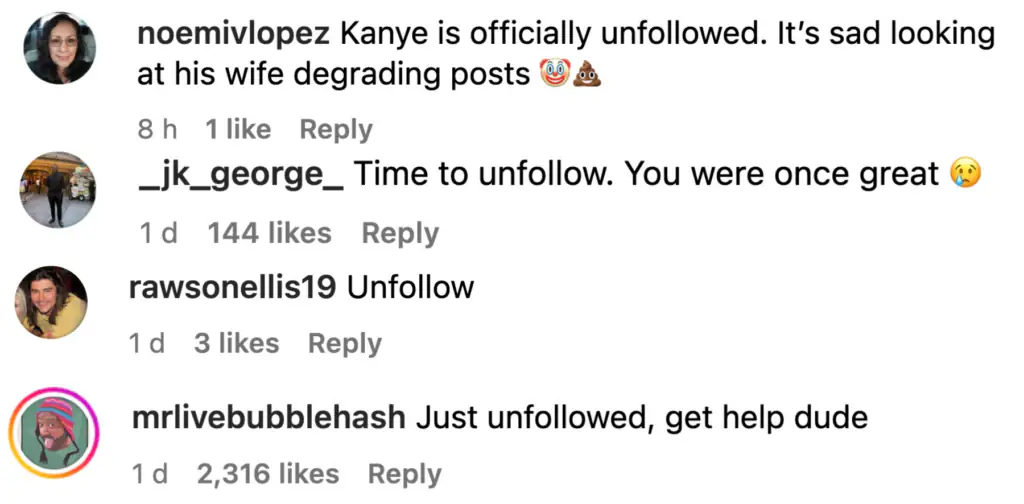Image resolution: width=1024 pixels, height=504 pixels.
Task: View the 1 like on noemivlopez comment
Action: coord(238,129)
